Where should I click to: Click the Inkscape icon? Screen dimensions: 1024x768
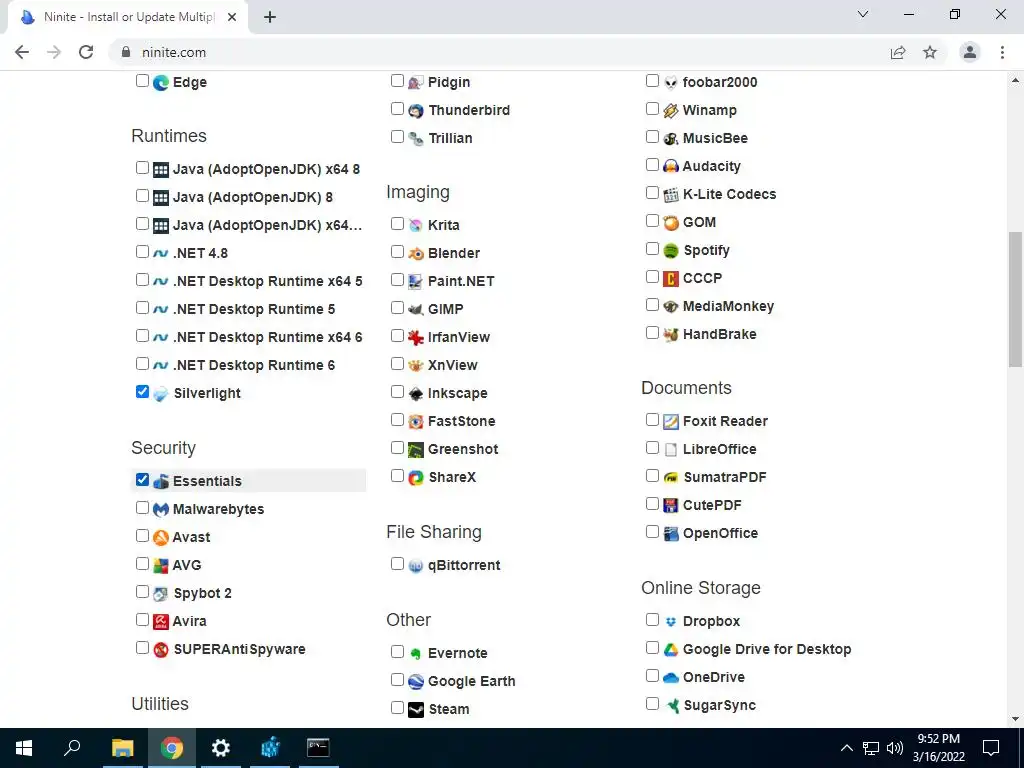[416, 394]
